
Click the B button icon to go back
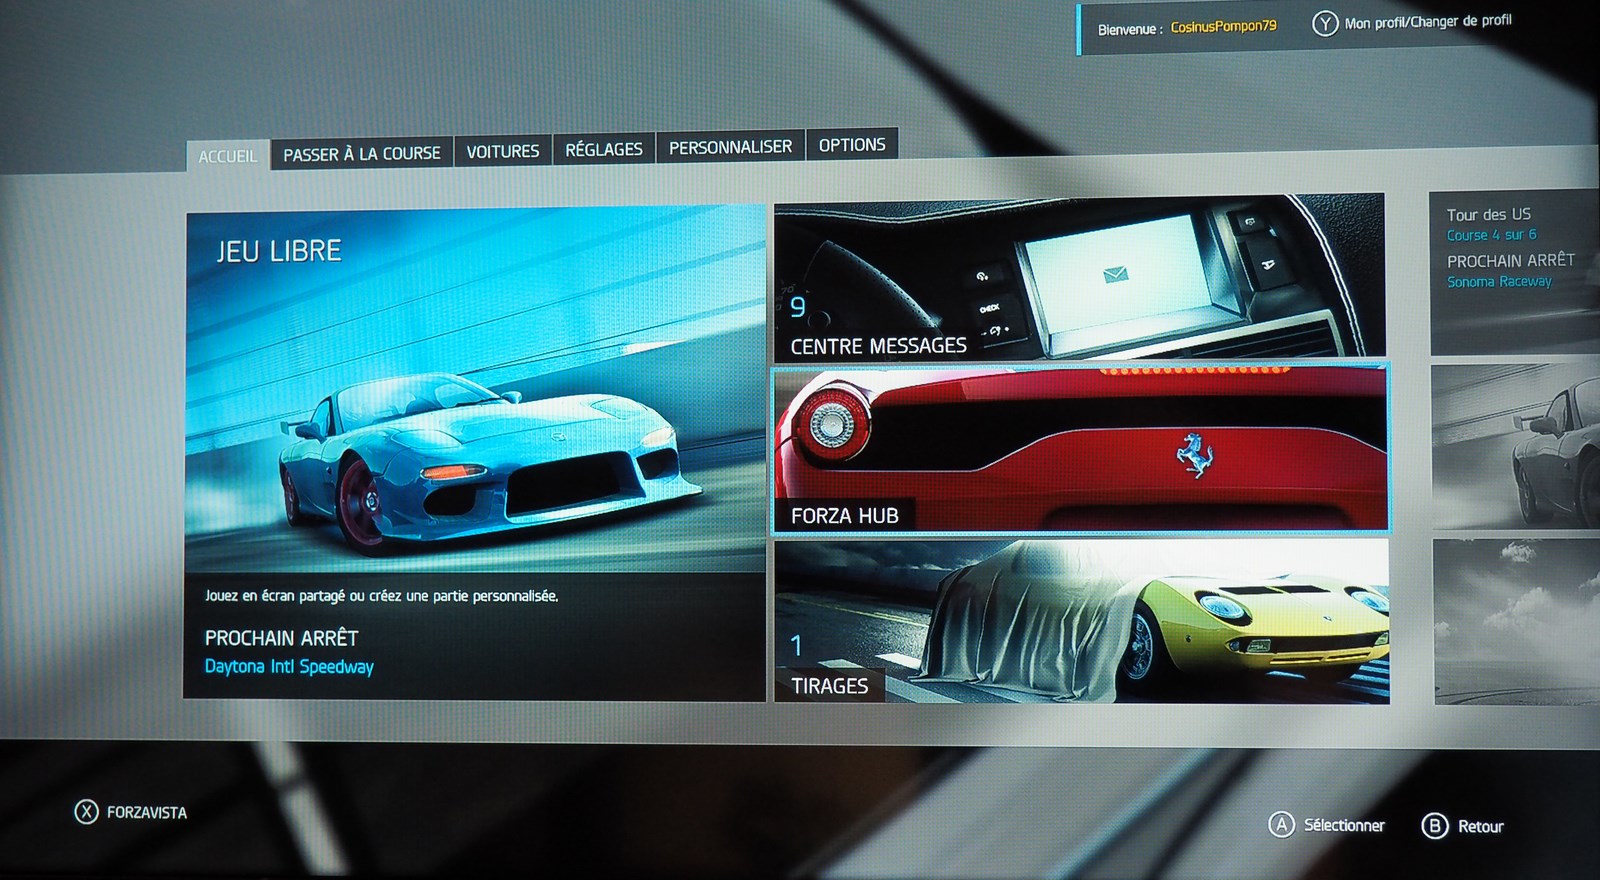click(x=1435, y=826)
